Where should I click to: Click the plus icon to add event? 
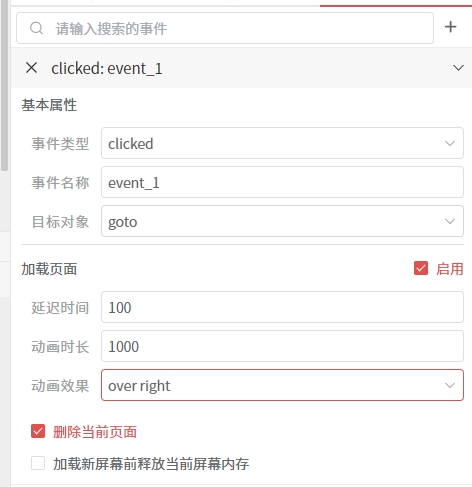450,27
